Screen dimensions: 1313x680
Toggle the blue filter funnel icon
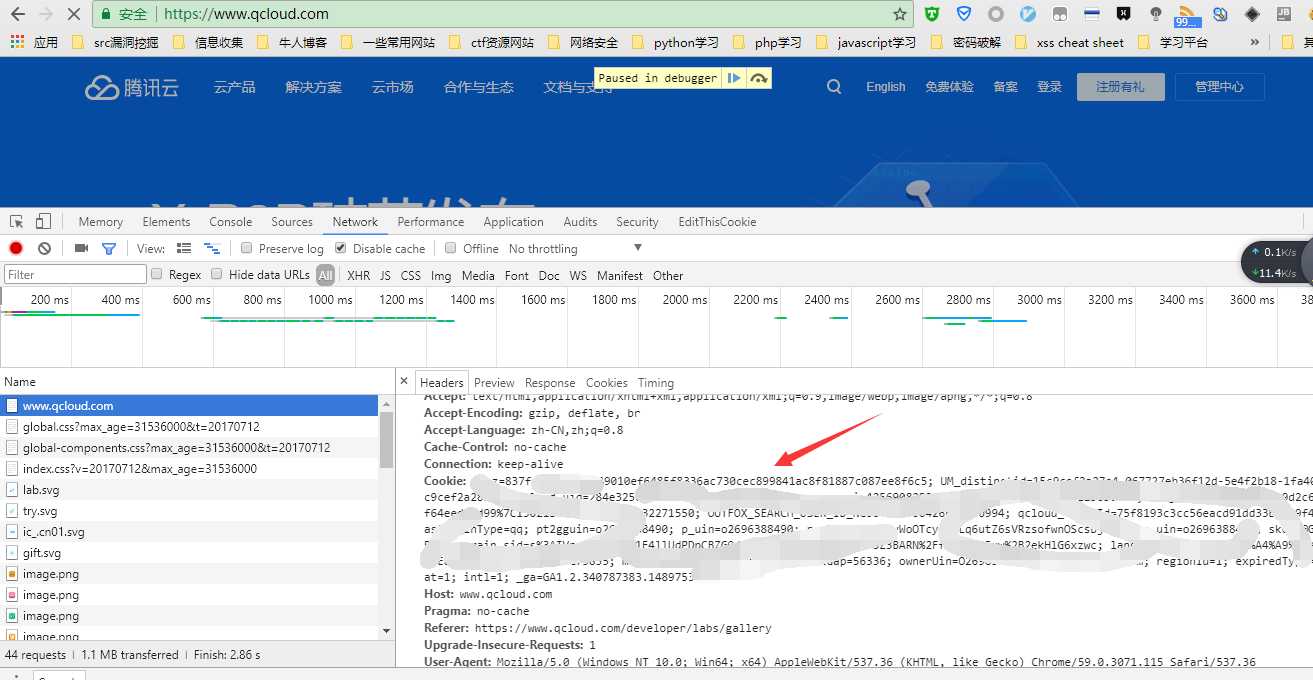pyautogui.click(x=109, y=248)
